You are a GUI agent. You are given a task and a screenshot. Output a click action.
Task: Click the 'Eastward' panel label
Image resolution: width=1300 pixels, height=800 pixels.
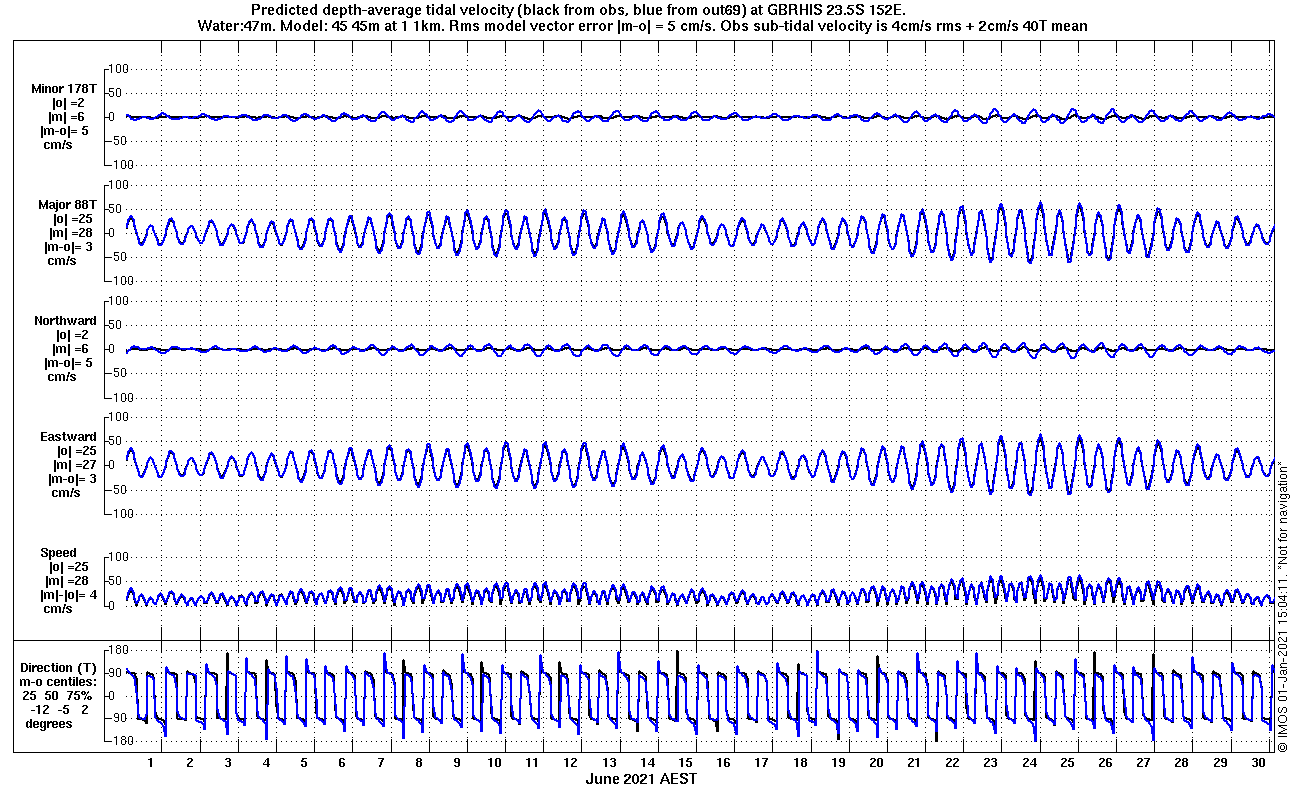[x=68, y=437]
